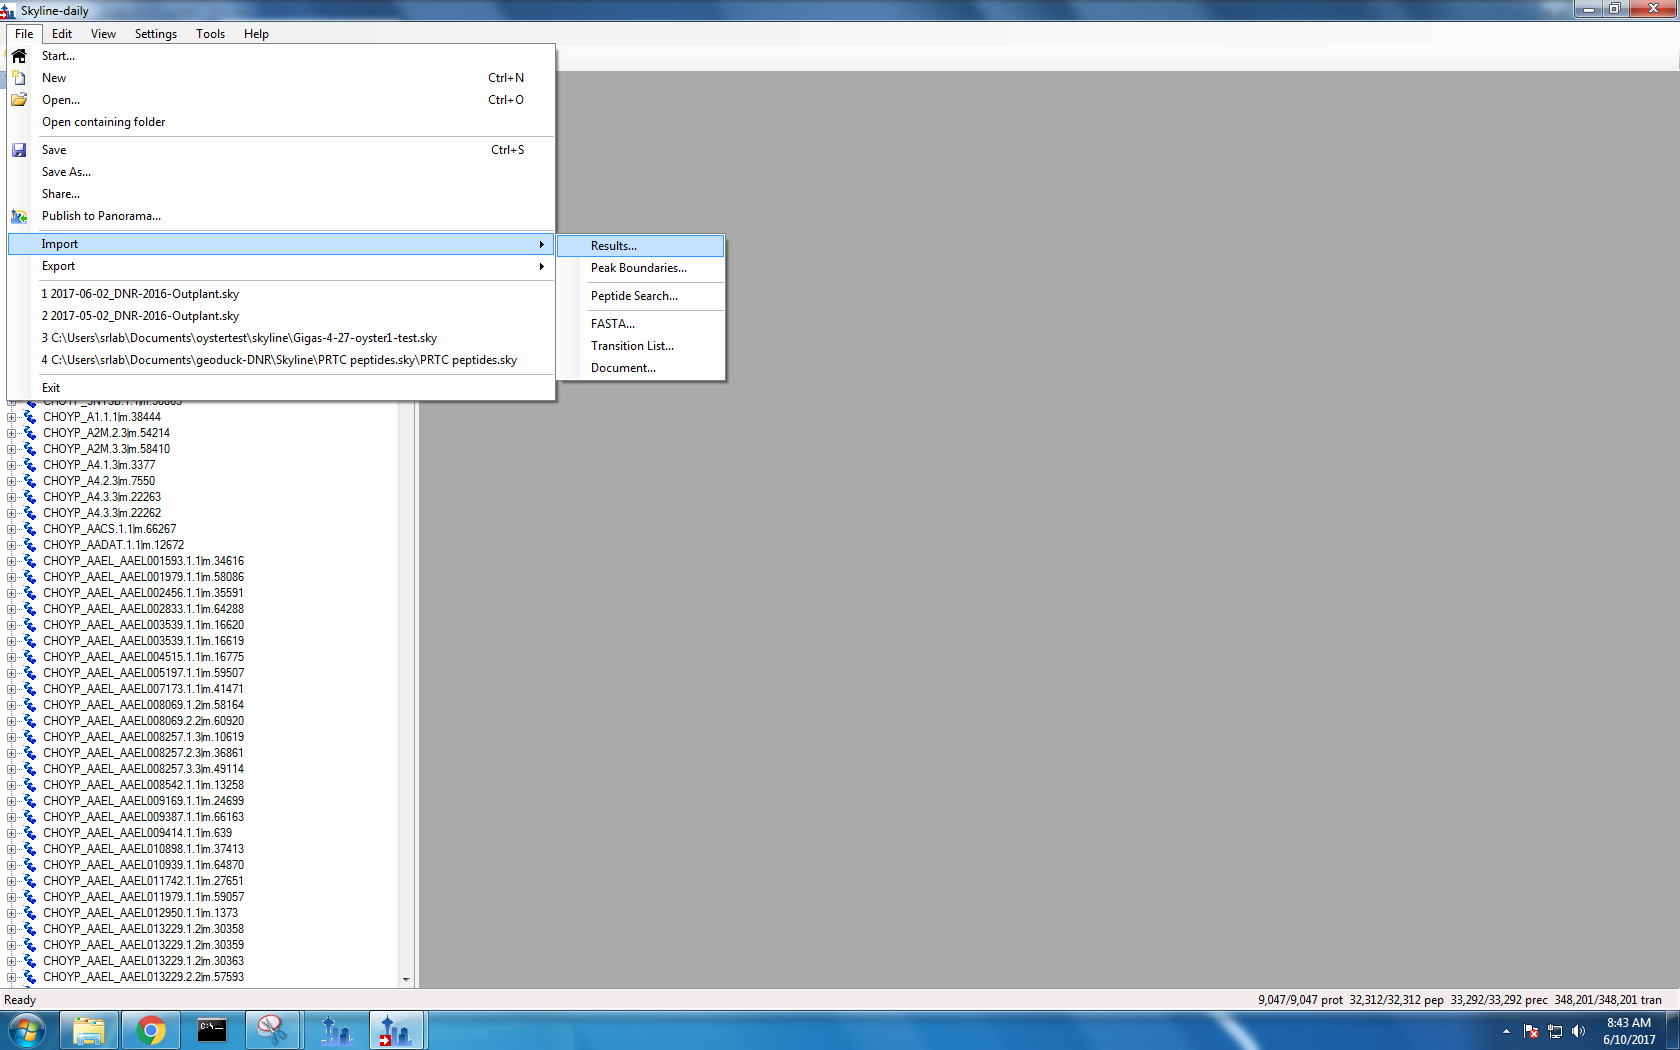The height and width of the screenshot is (1050, 1680).
Task: Open recent file Gigas-4-27-oyster1-test.sky
Action: [x=281, y=338]
